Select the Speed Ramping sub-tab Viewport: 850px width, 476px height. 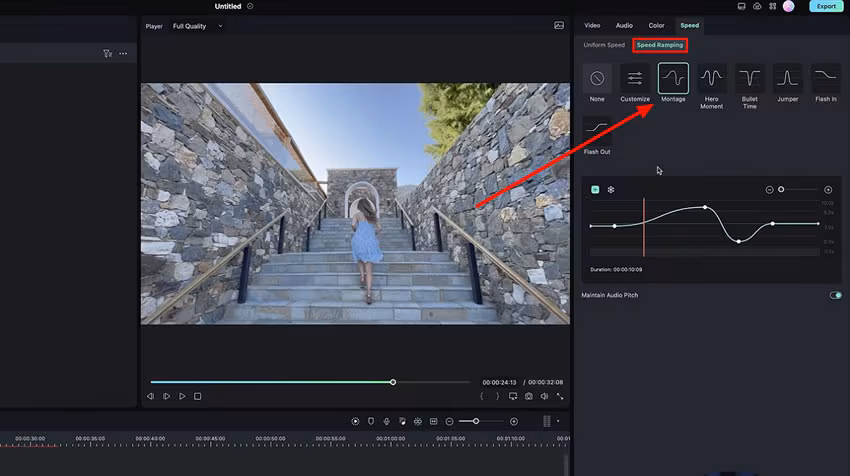click(660, 45)
